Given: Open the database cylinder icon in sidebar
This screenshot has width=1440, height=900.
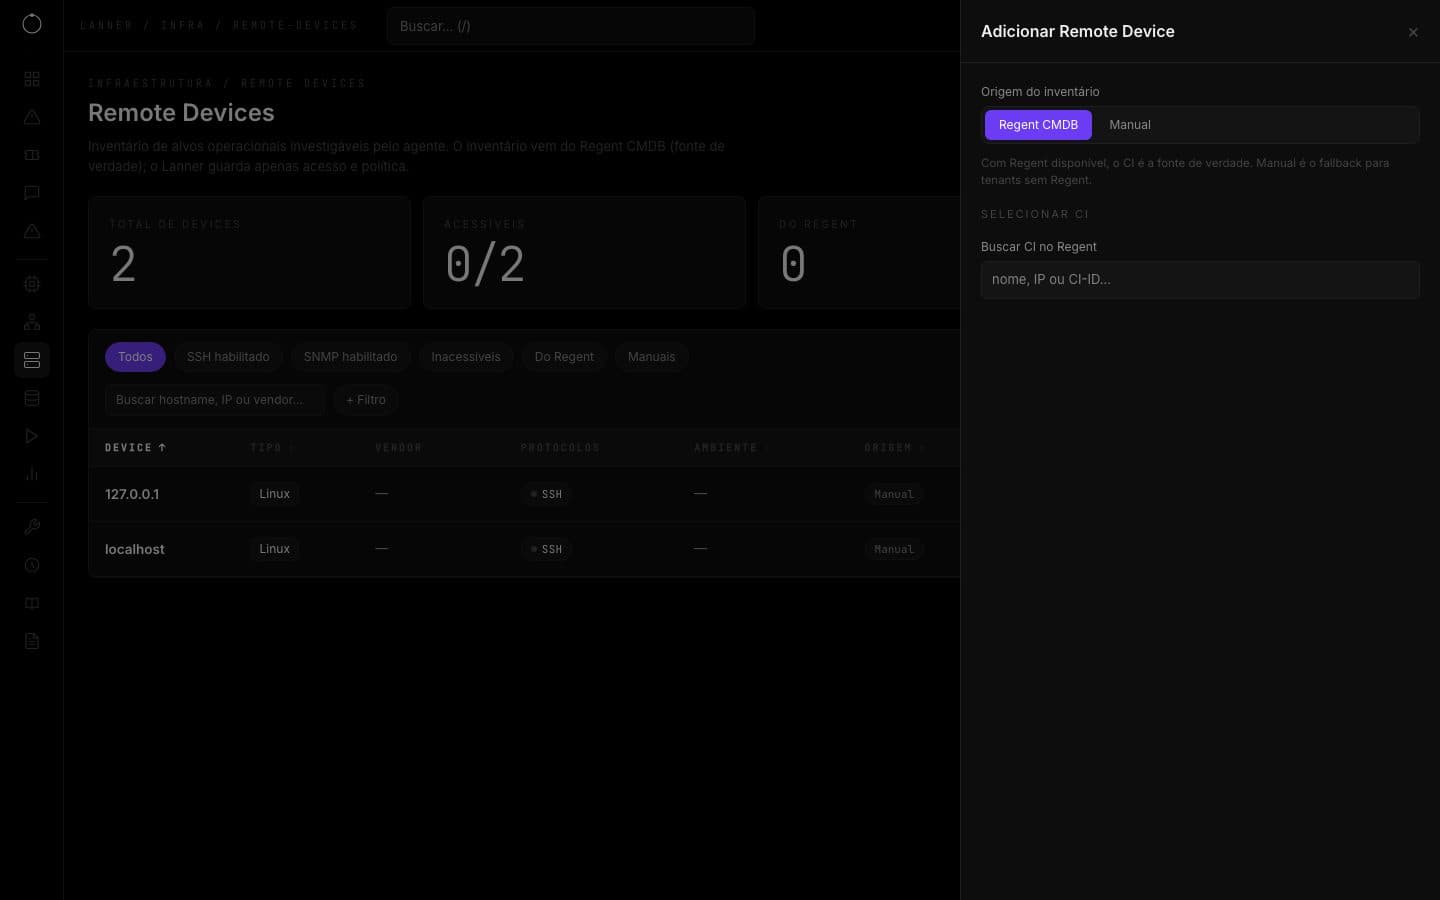Looking at the screenshot, I should coord(32,398).
